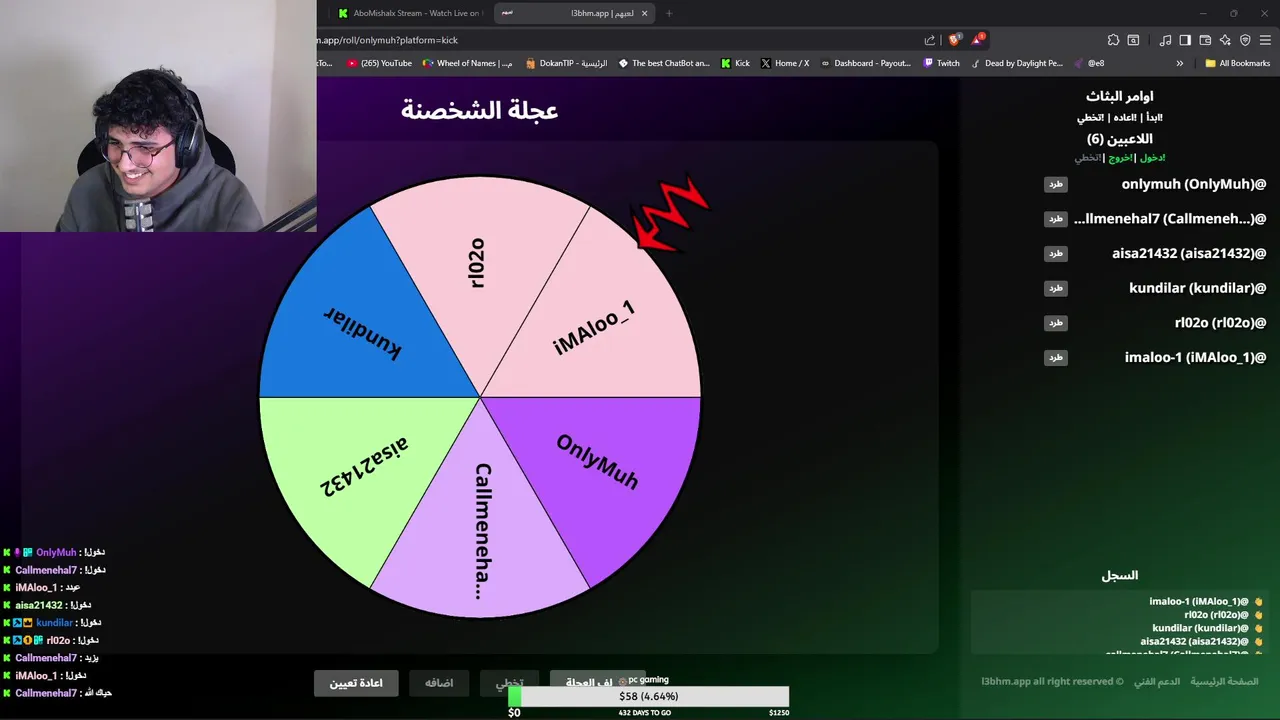1280x720 pixels.
Task: Open The best ChatBot bookmark
Action: coord(664,63)
